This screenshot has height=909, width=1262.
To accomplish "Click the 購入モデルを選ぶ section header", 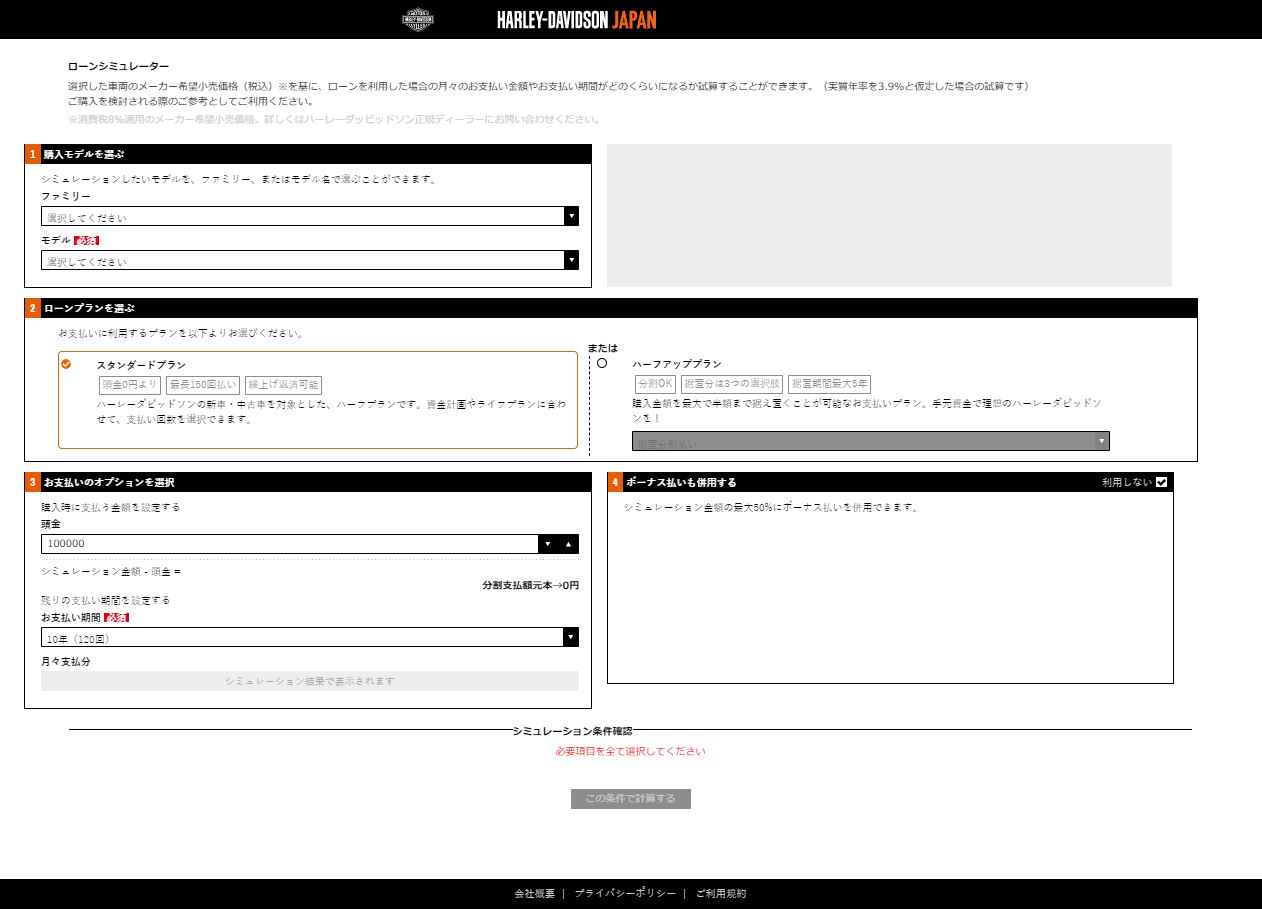I will coord(308,154).
